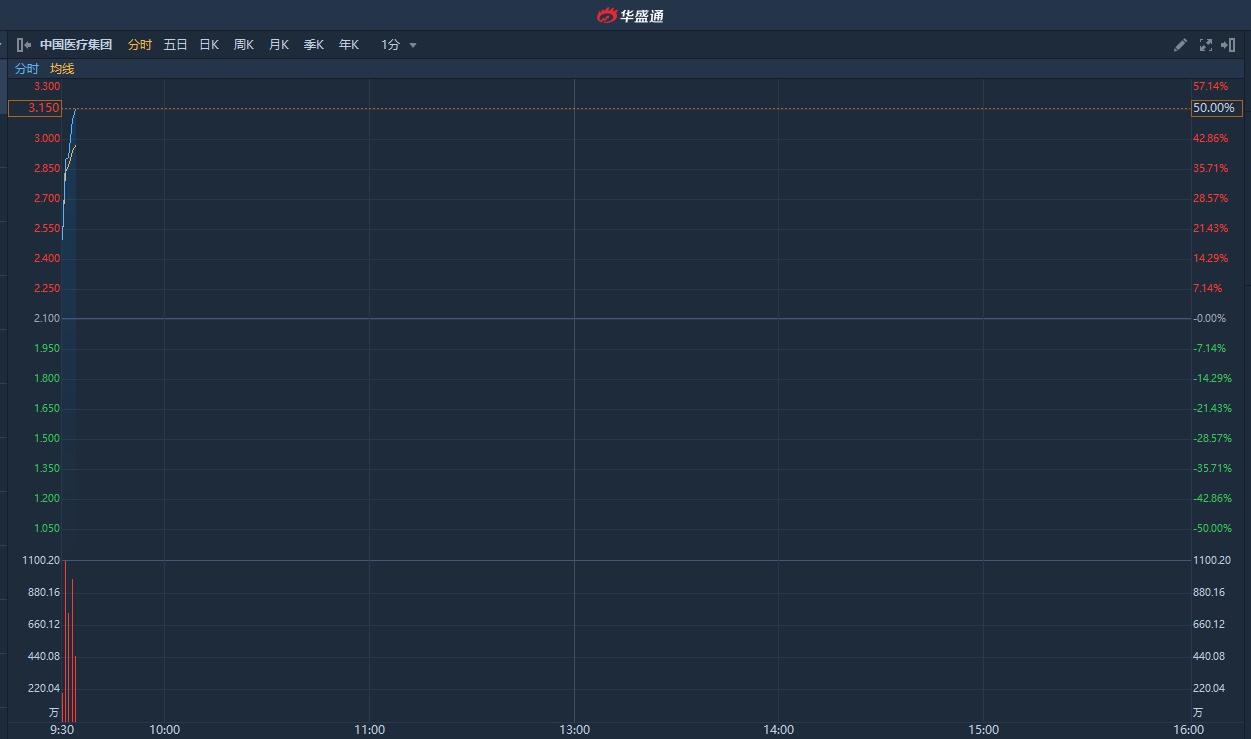Image resolution: width=1251 pixels, height=739 pixels.
Task: Collapse the left side panel icon
Action: pos(23,45)
